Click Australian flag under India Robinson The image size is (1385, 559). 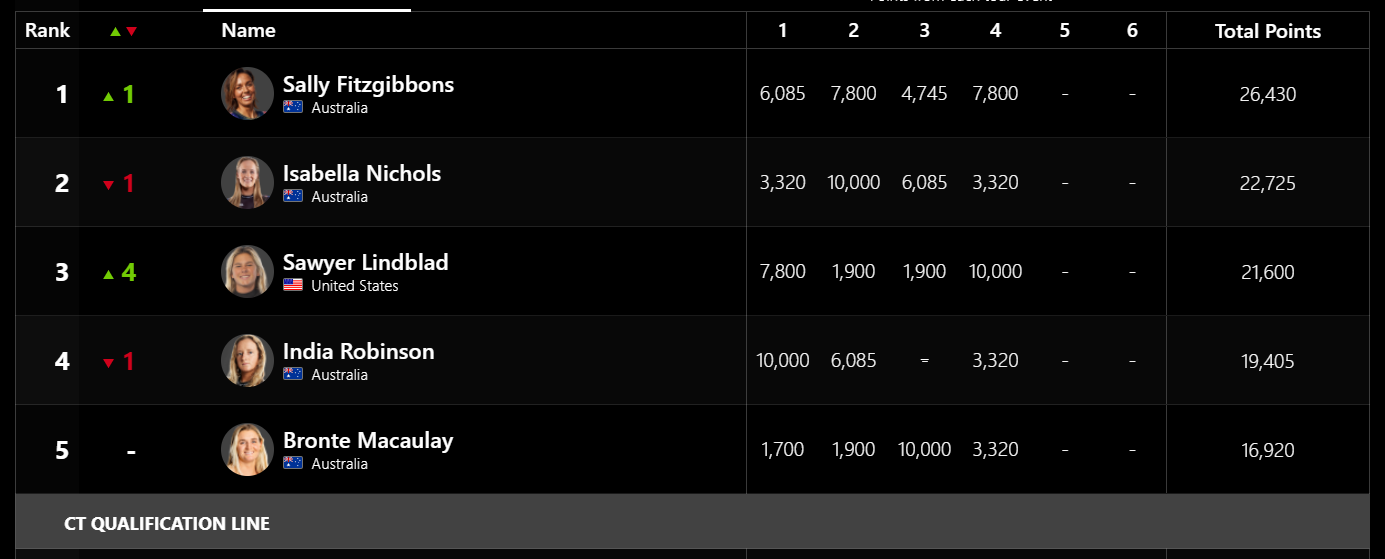(293, 375)
